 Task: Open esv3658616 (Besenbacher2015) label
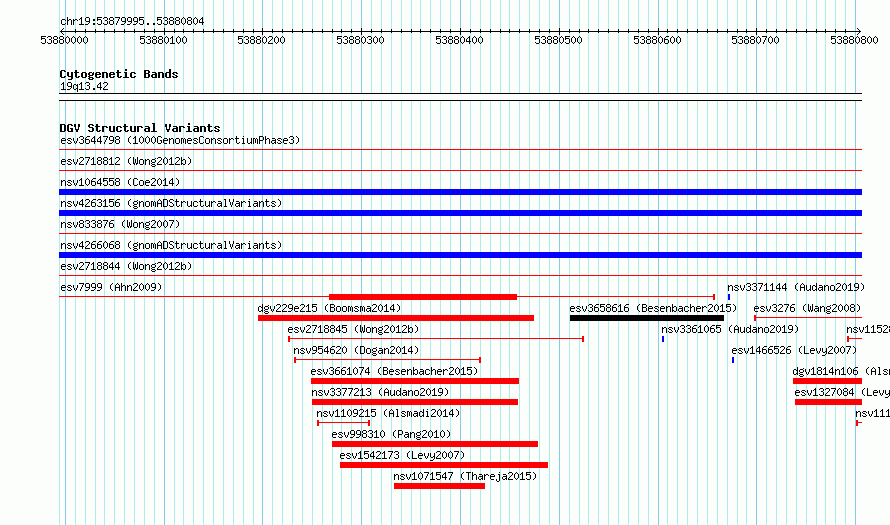653,308
